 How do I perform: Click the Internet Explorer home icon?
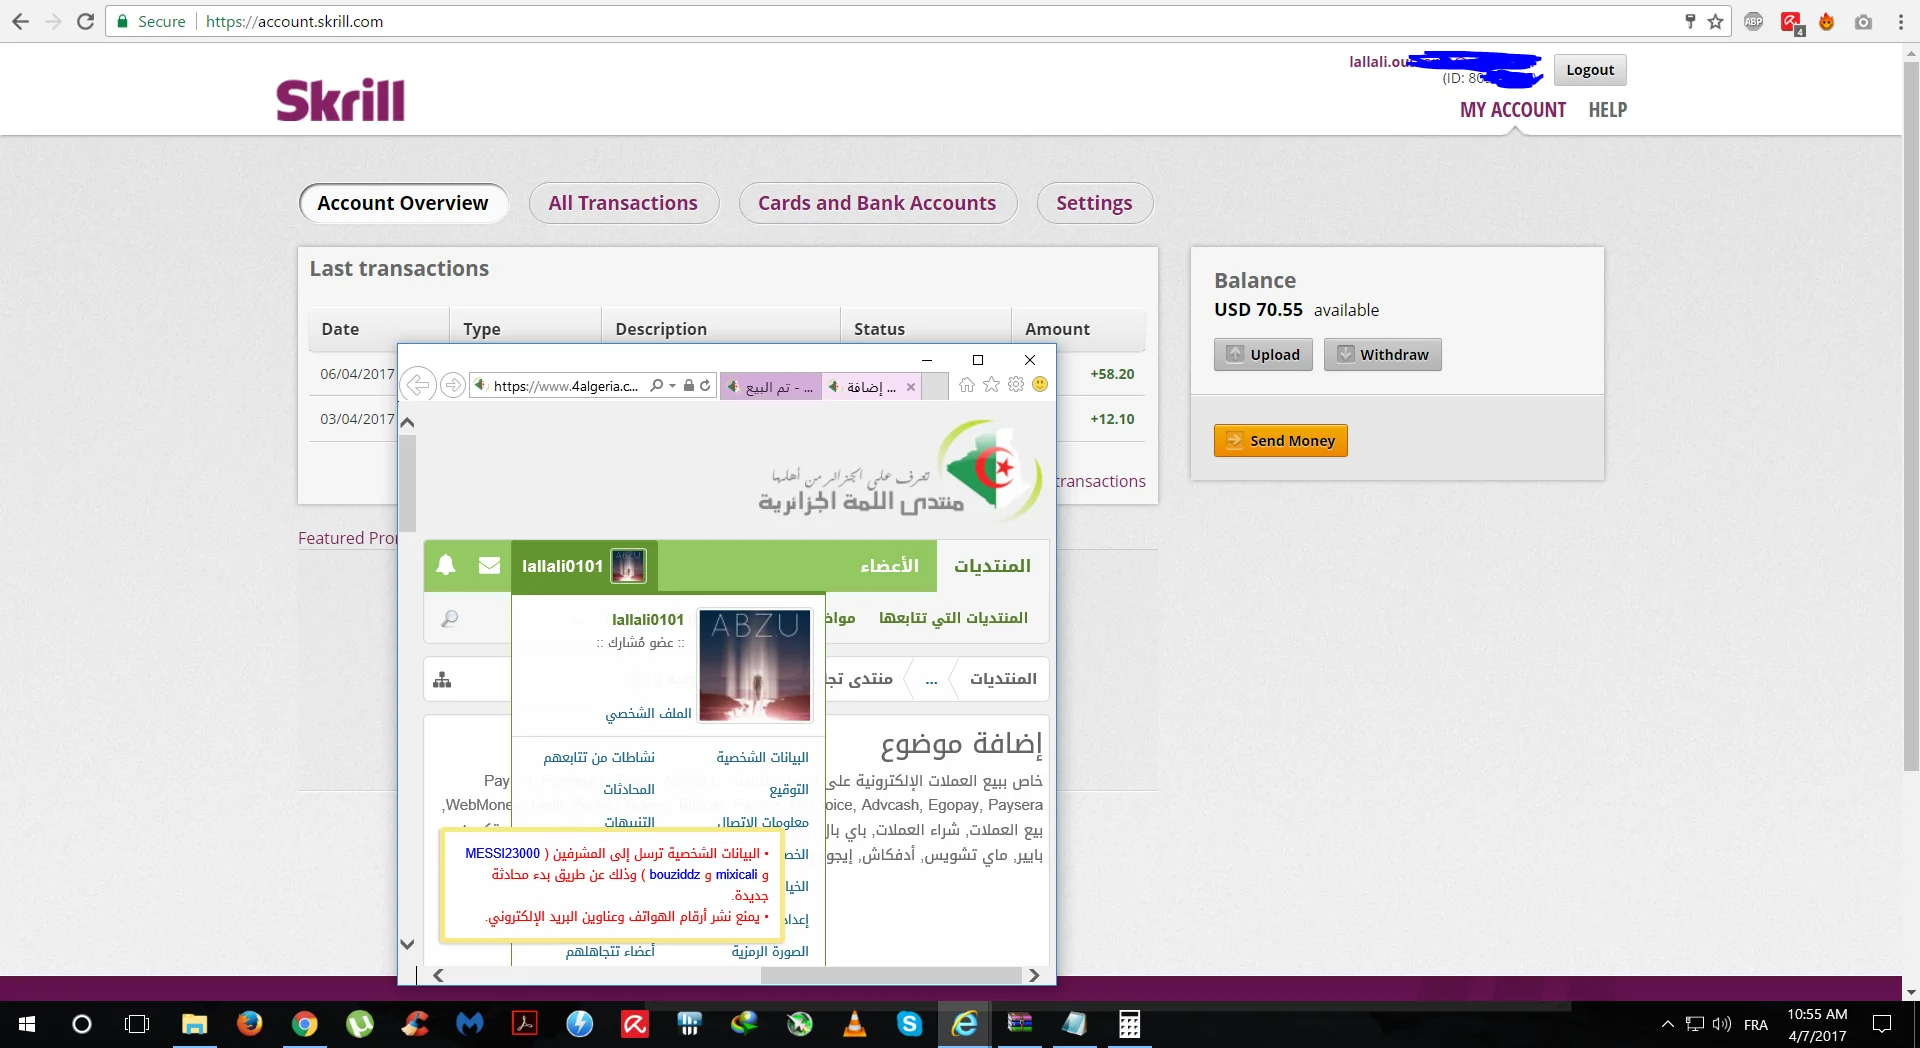[x=966, y=385]
